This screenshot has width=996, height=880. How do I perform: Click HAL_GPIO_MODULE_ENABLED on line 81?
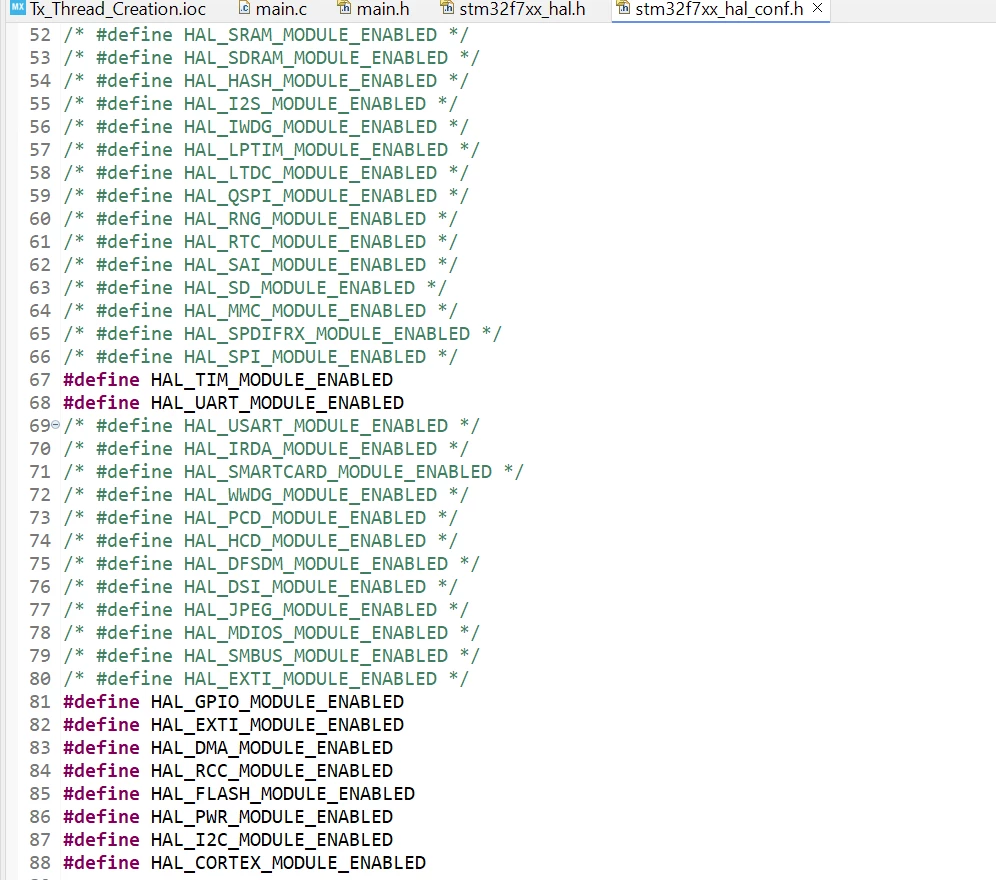tap(277, 702)
